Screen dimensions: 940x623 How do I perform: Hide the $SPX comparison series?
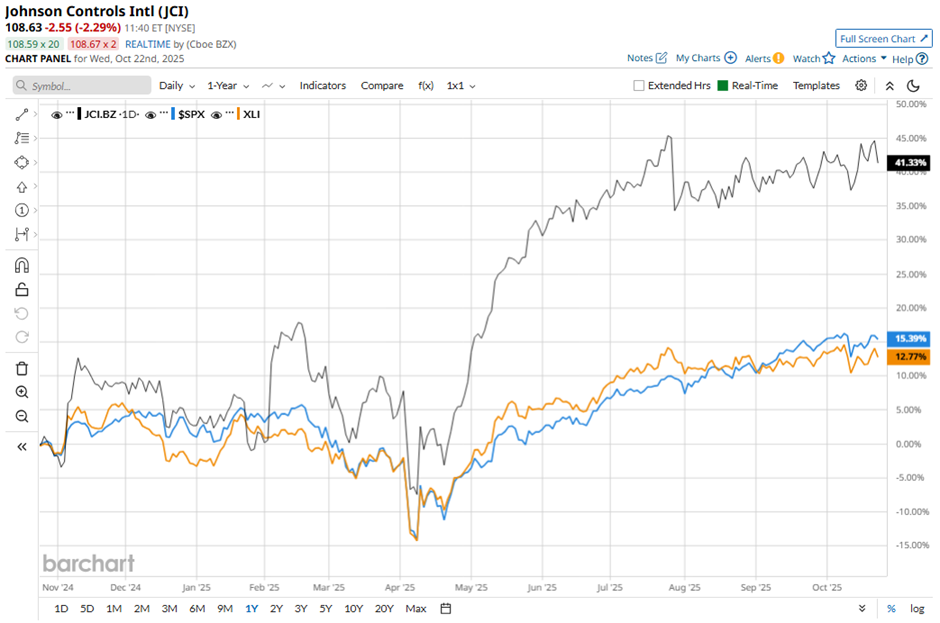pyautogui.click(x=150, y=115)
